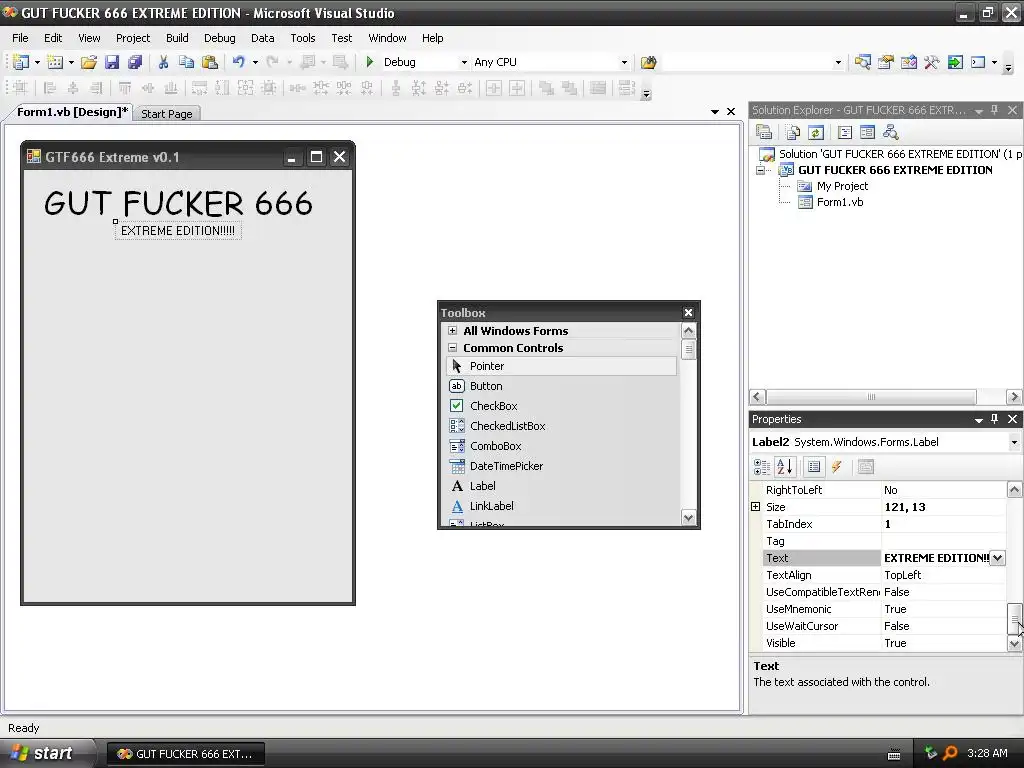Open the Object Browser toolbar icon
Screen dimensions: 1024x768
point(909,62)
